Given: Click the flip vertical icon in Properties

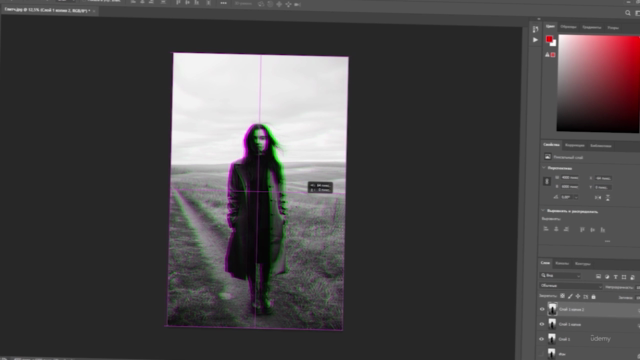Looking at the screenshot, I should click(608, 198).
